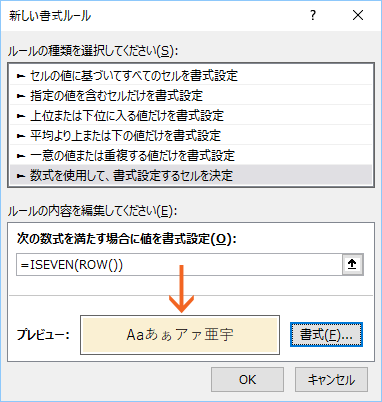Select 平均より上または下の値だけを書式設定 rule type
Viewport: 382px width, 402px height.
(x=191, y=136)
